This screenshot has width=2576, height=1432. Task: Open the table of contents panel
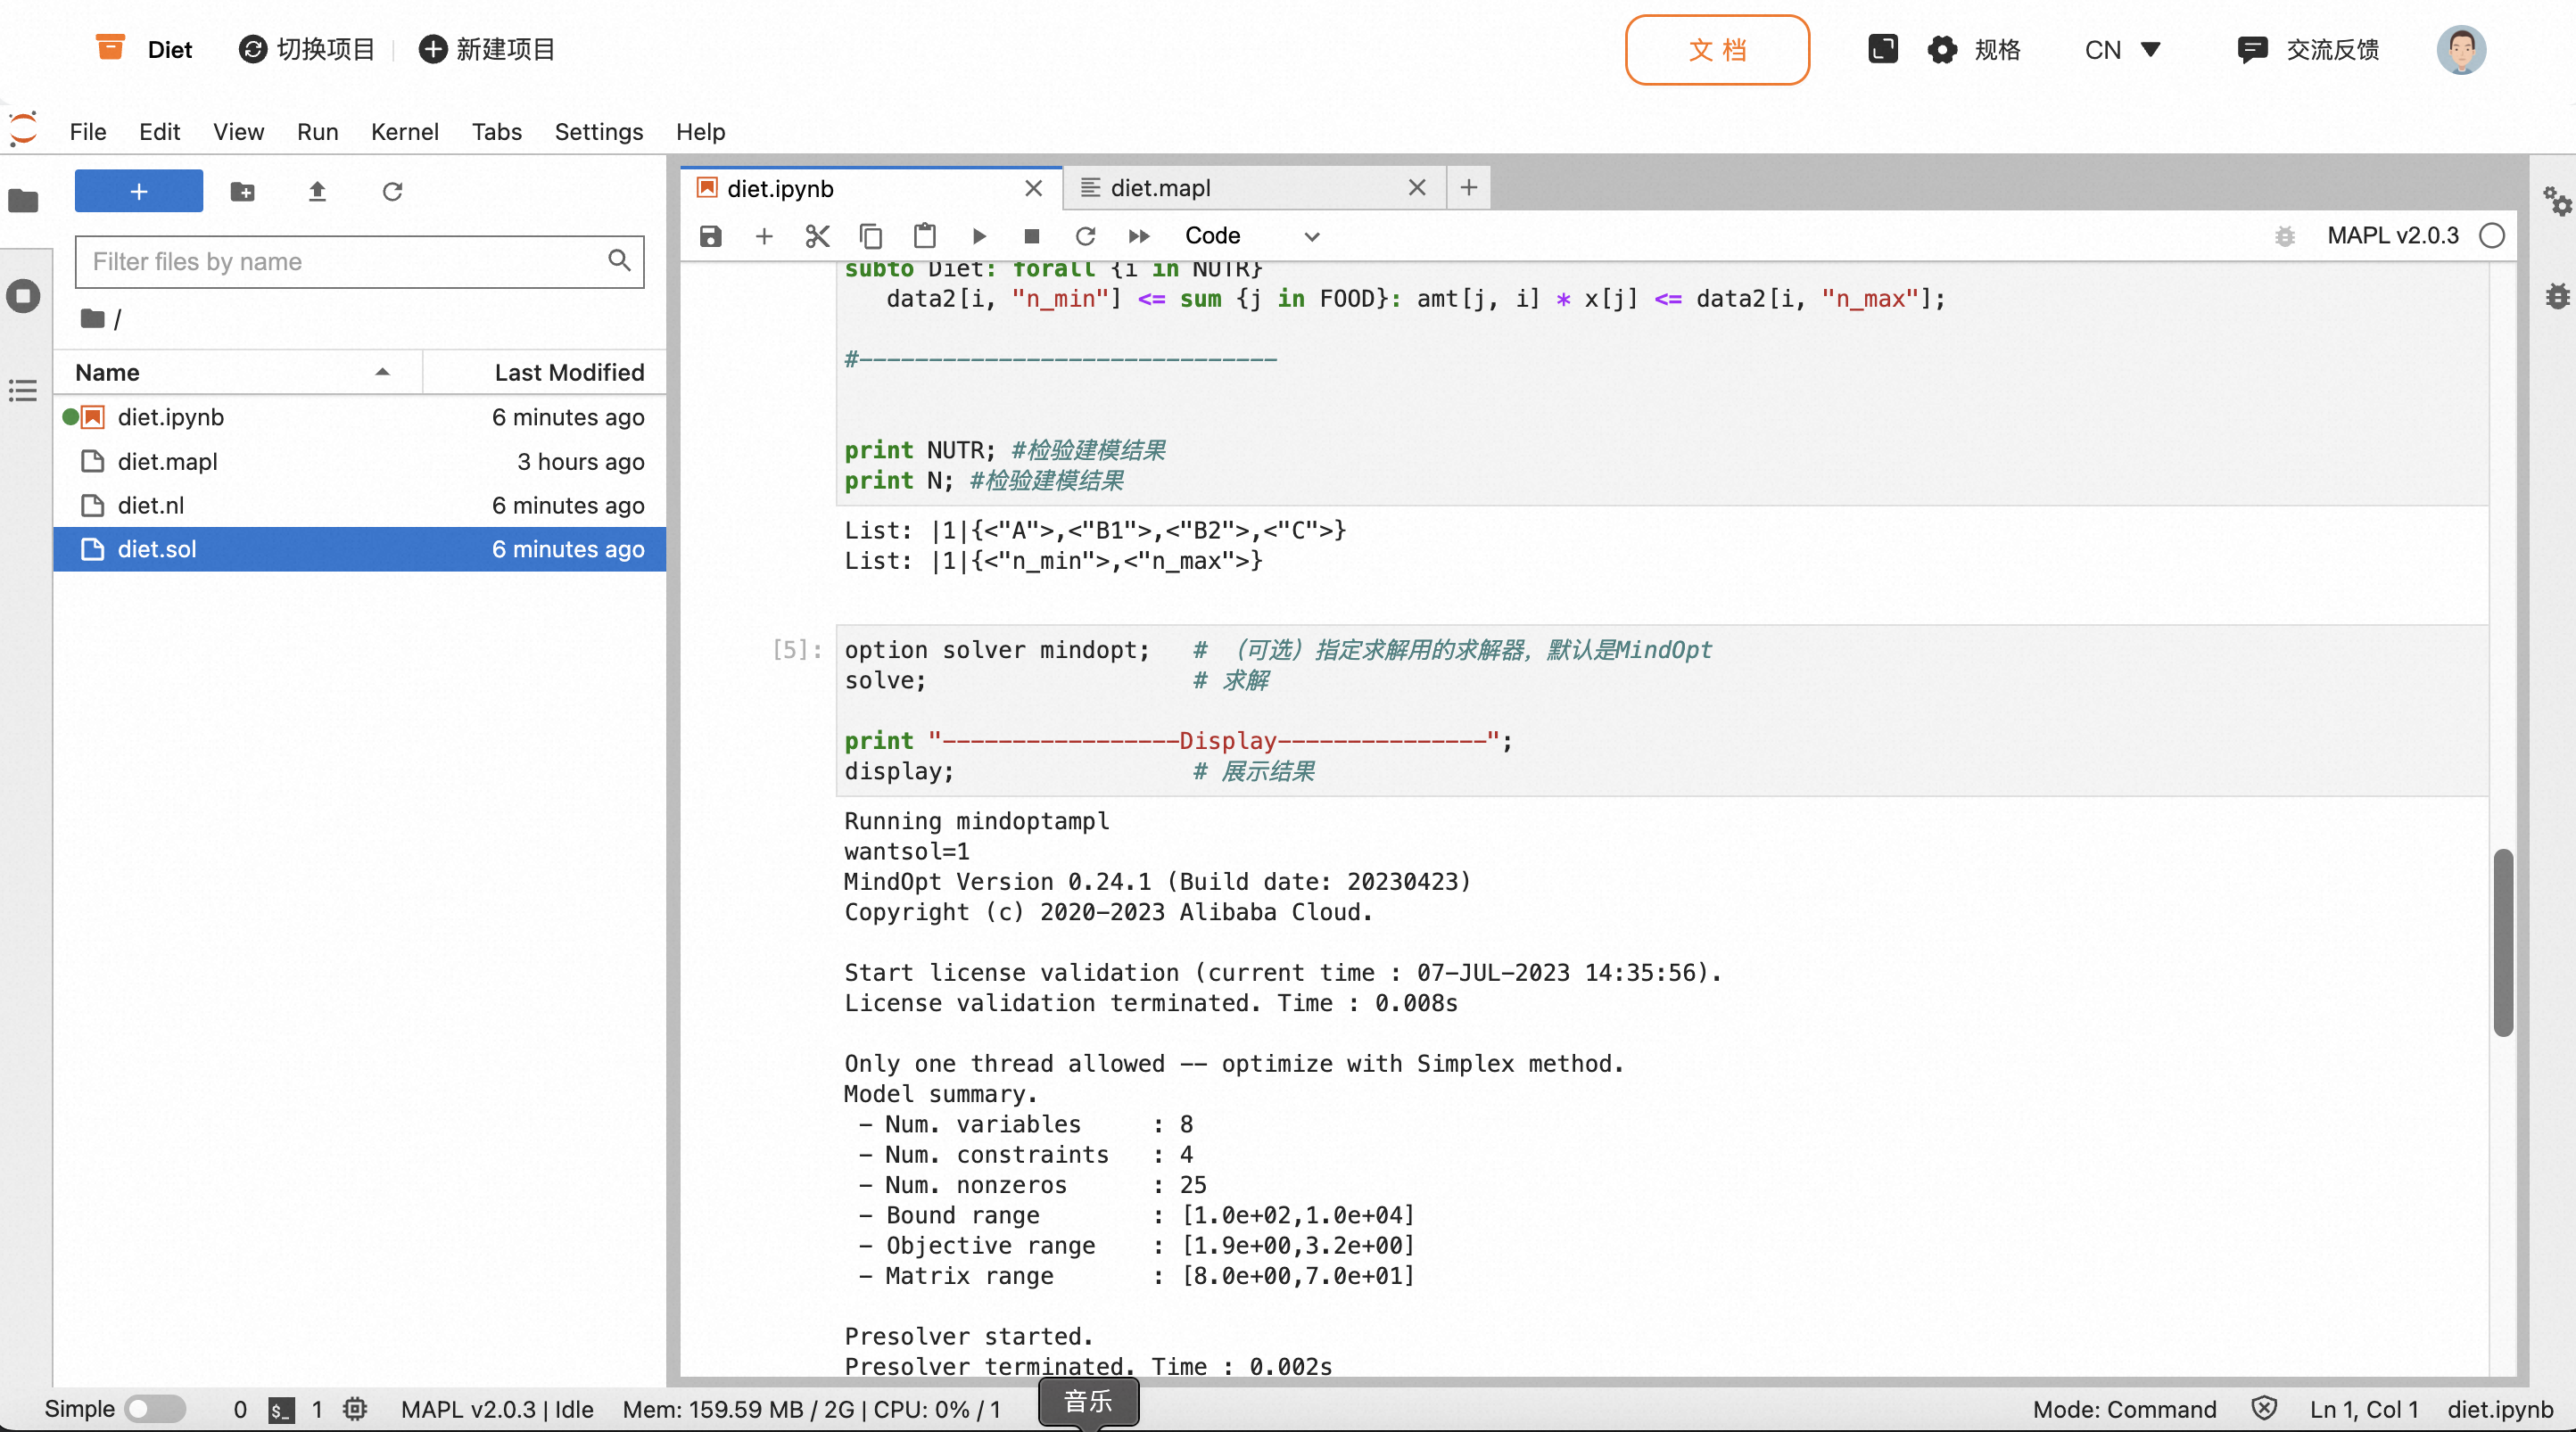tap(23, 390)
